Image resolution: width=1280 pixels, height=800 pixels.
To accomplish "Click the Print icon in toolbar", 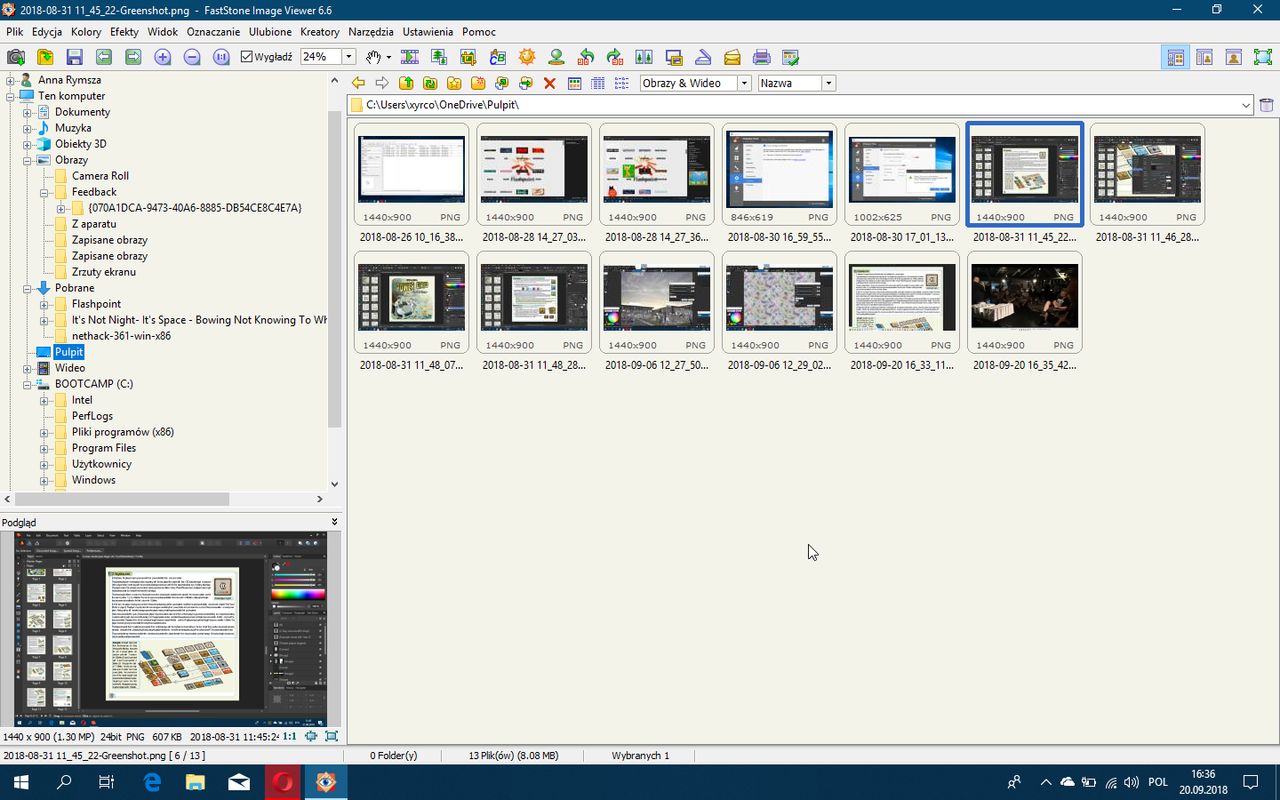I will tap(761, 57).
